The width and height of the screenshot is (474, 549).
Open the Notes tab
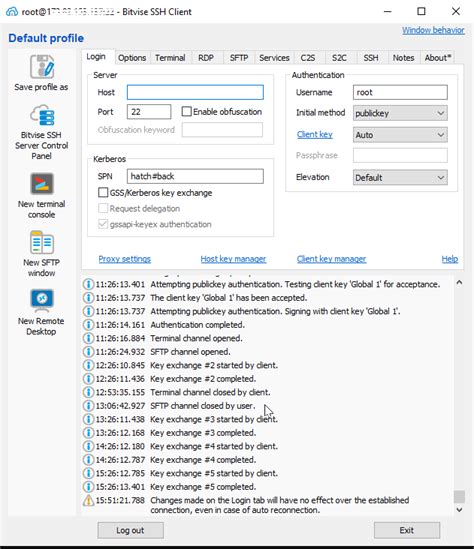[403, 58]
